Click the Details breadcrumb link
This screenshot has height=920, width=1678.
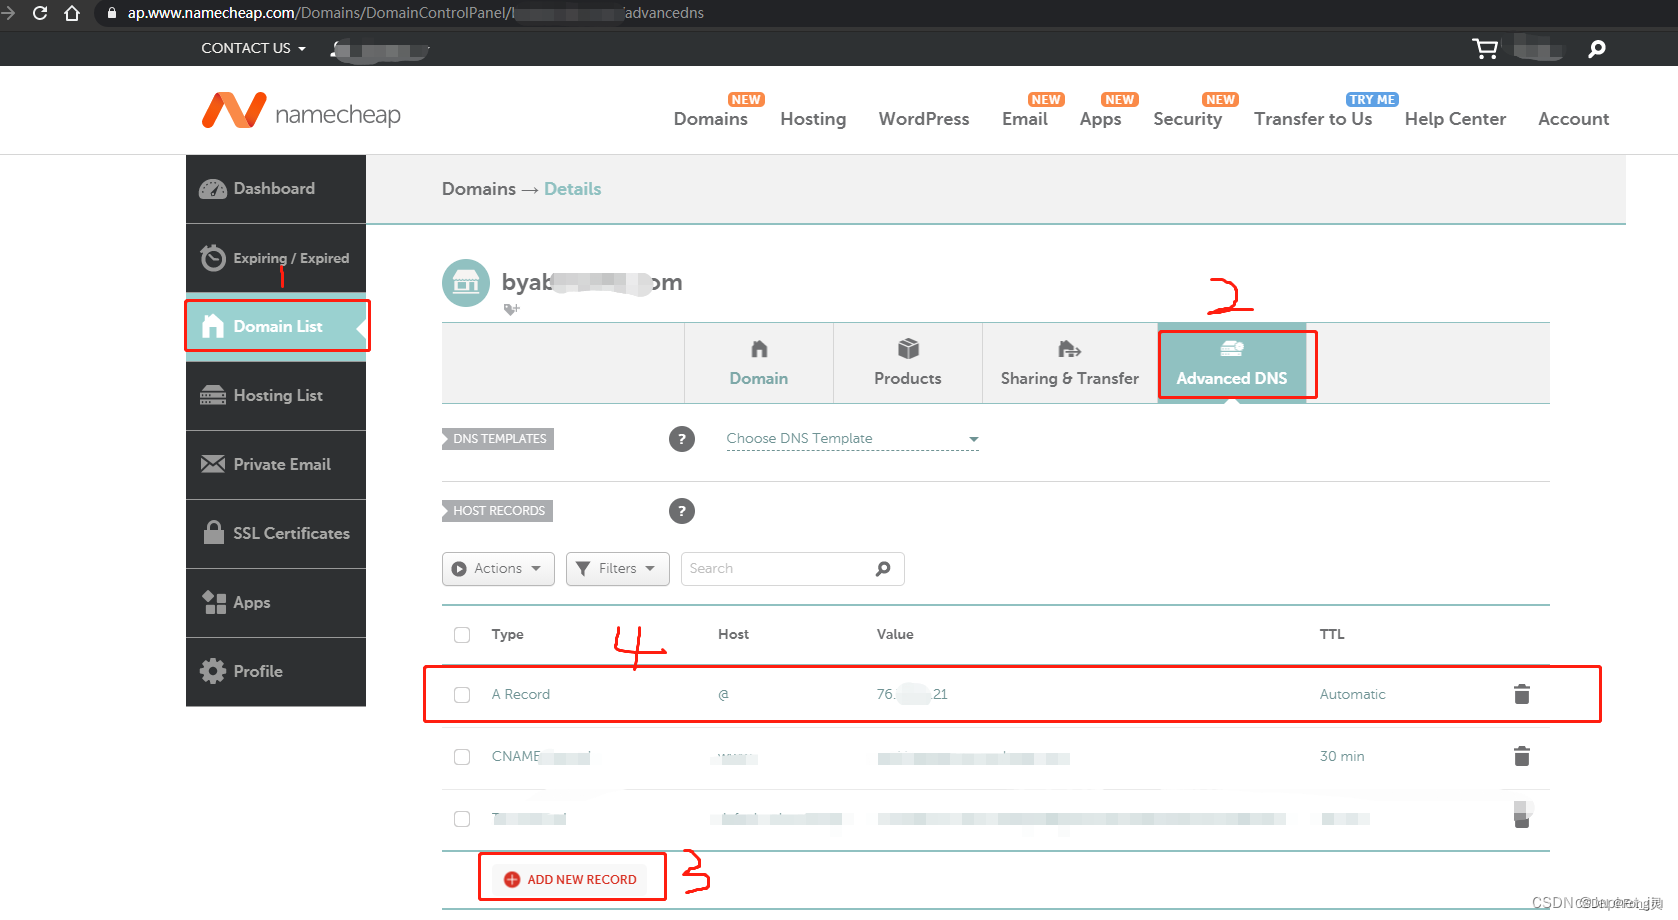click(x=573, y=189)
